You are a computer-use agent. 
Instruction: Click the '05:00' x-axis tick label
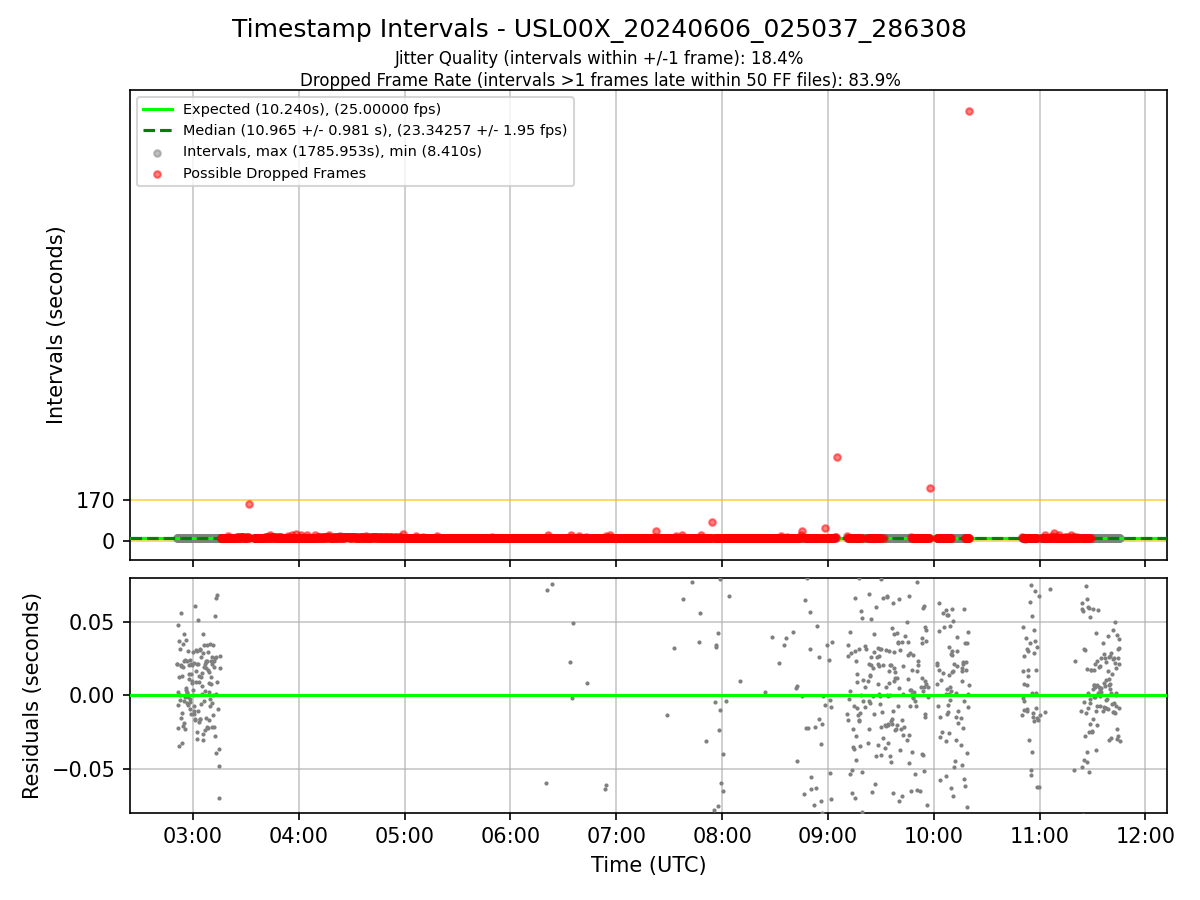click(x=405, y=834)
